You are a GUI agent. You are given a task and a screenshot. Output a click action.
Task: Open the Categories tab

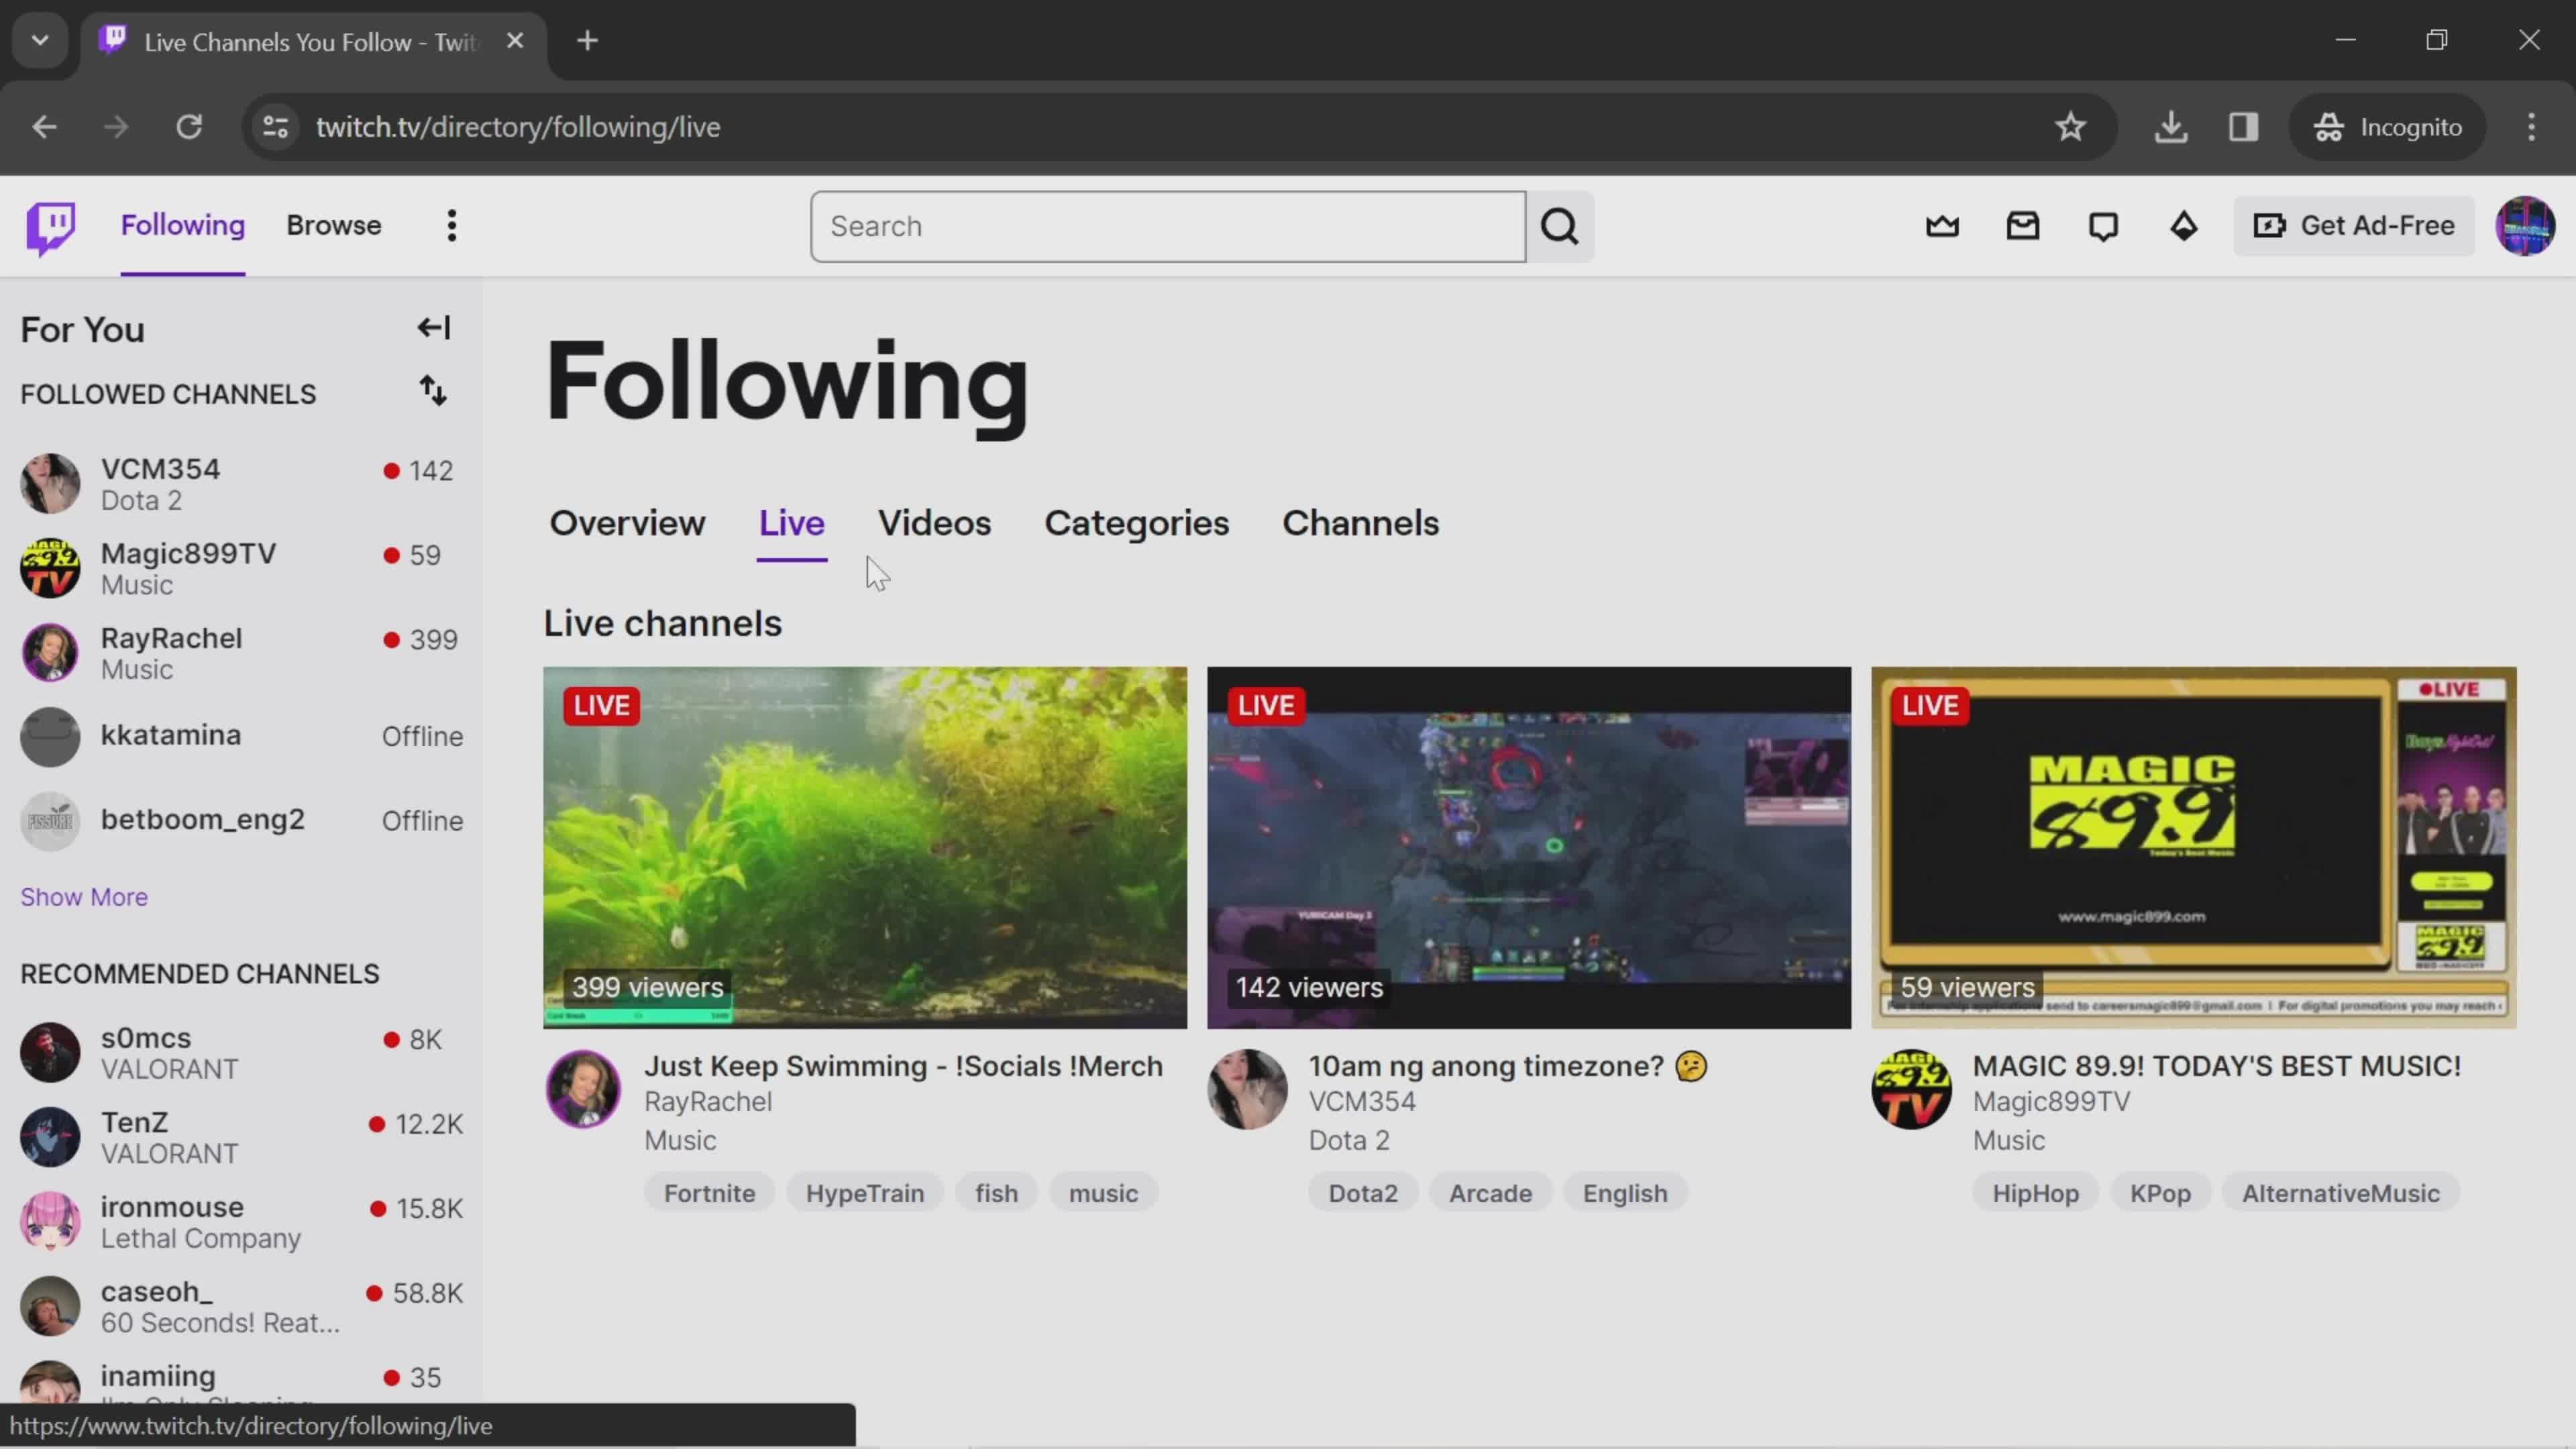click(x=1136, y=523)
